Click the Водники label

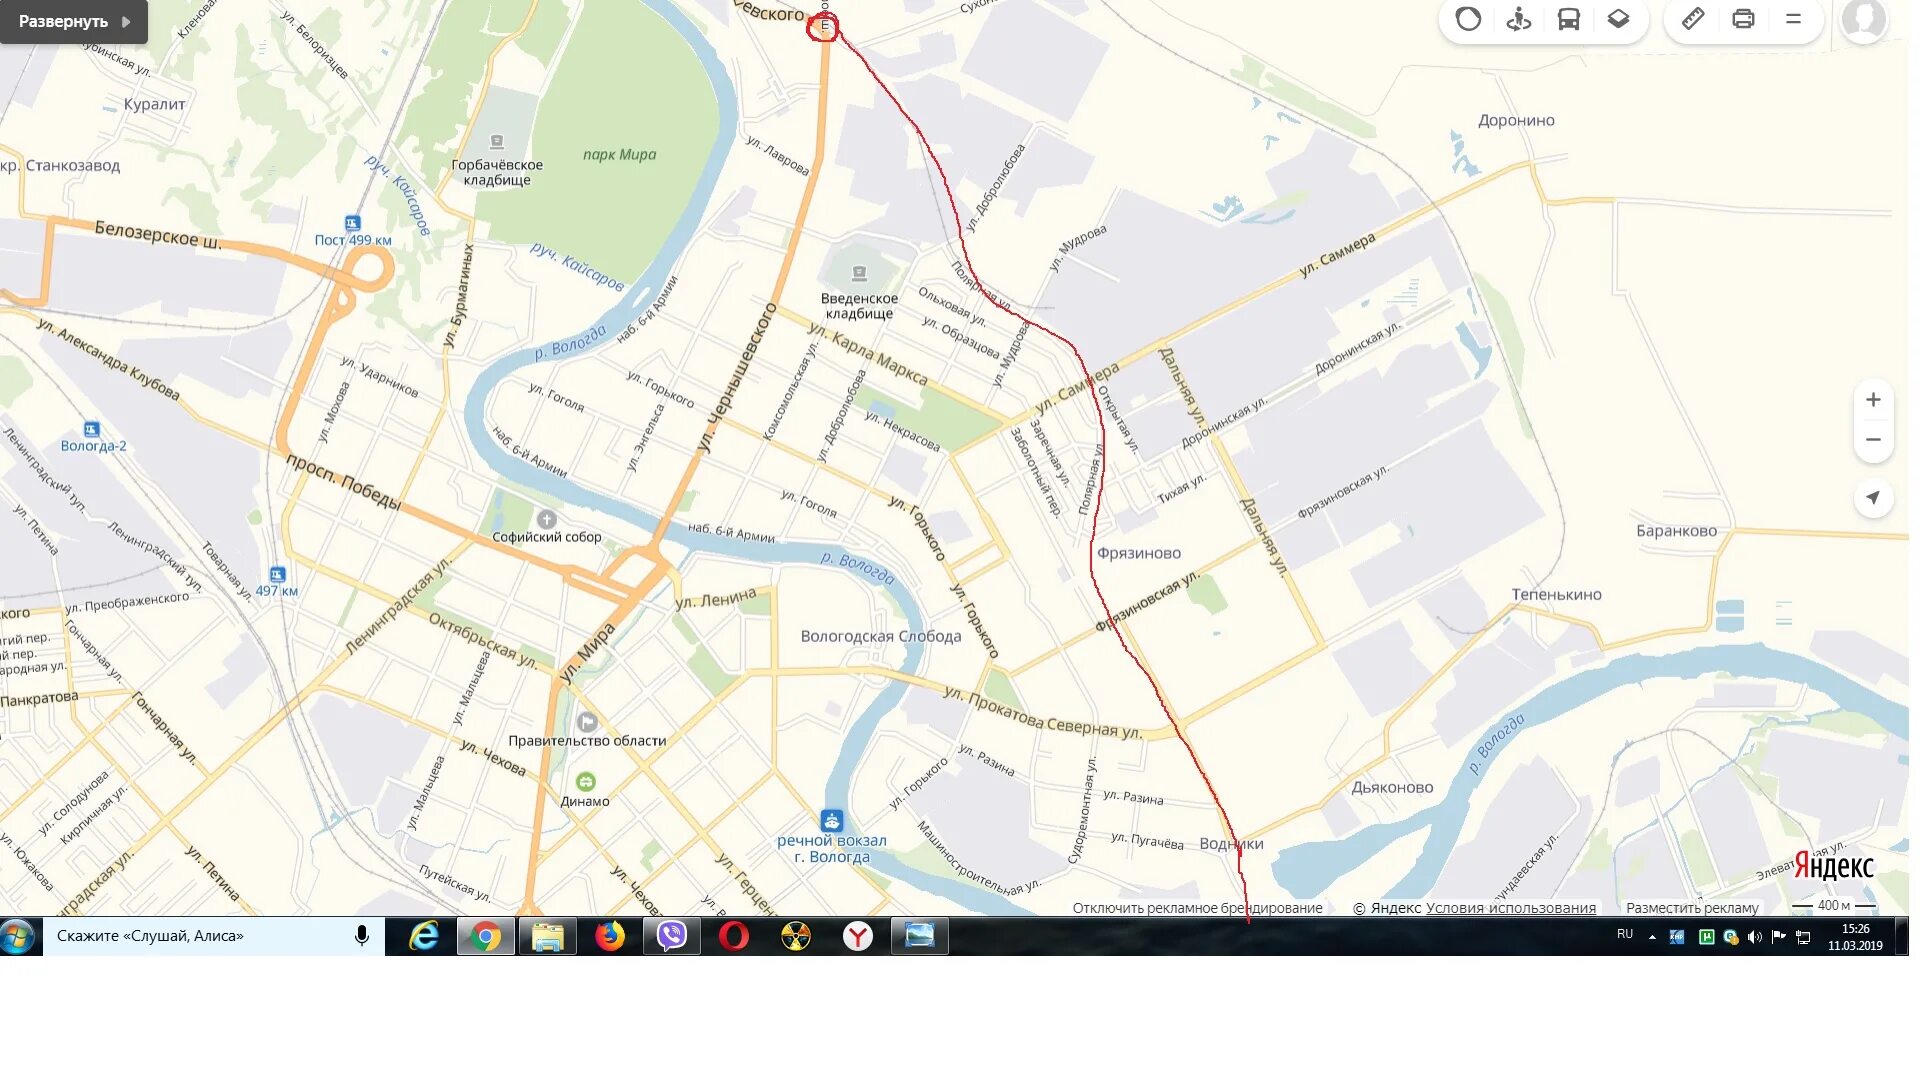(x=1231, y=844)
